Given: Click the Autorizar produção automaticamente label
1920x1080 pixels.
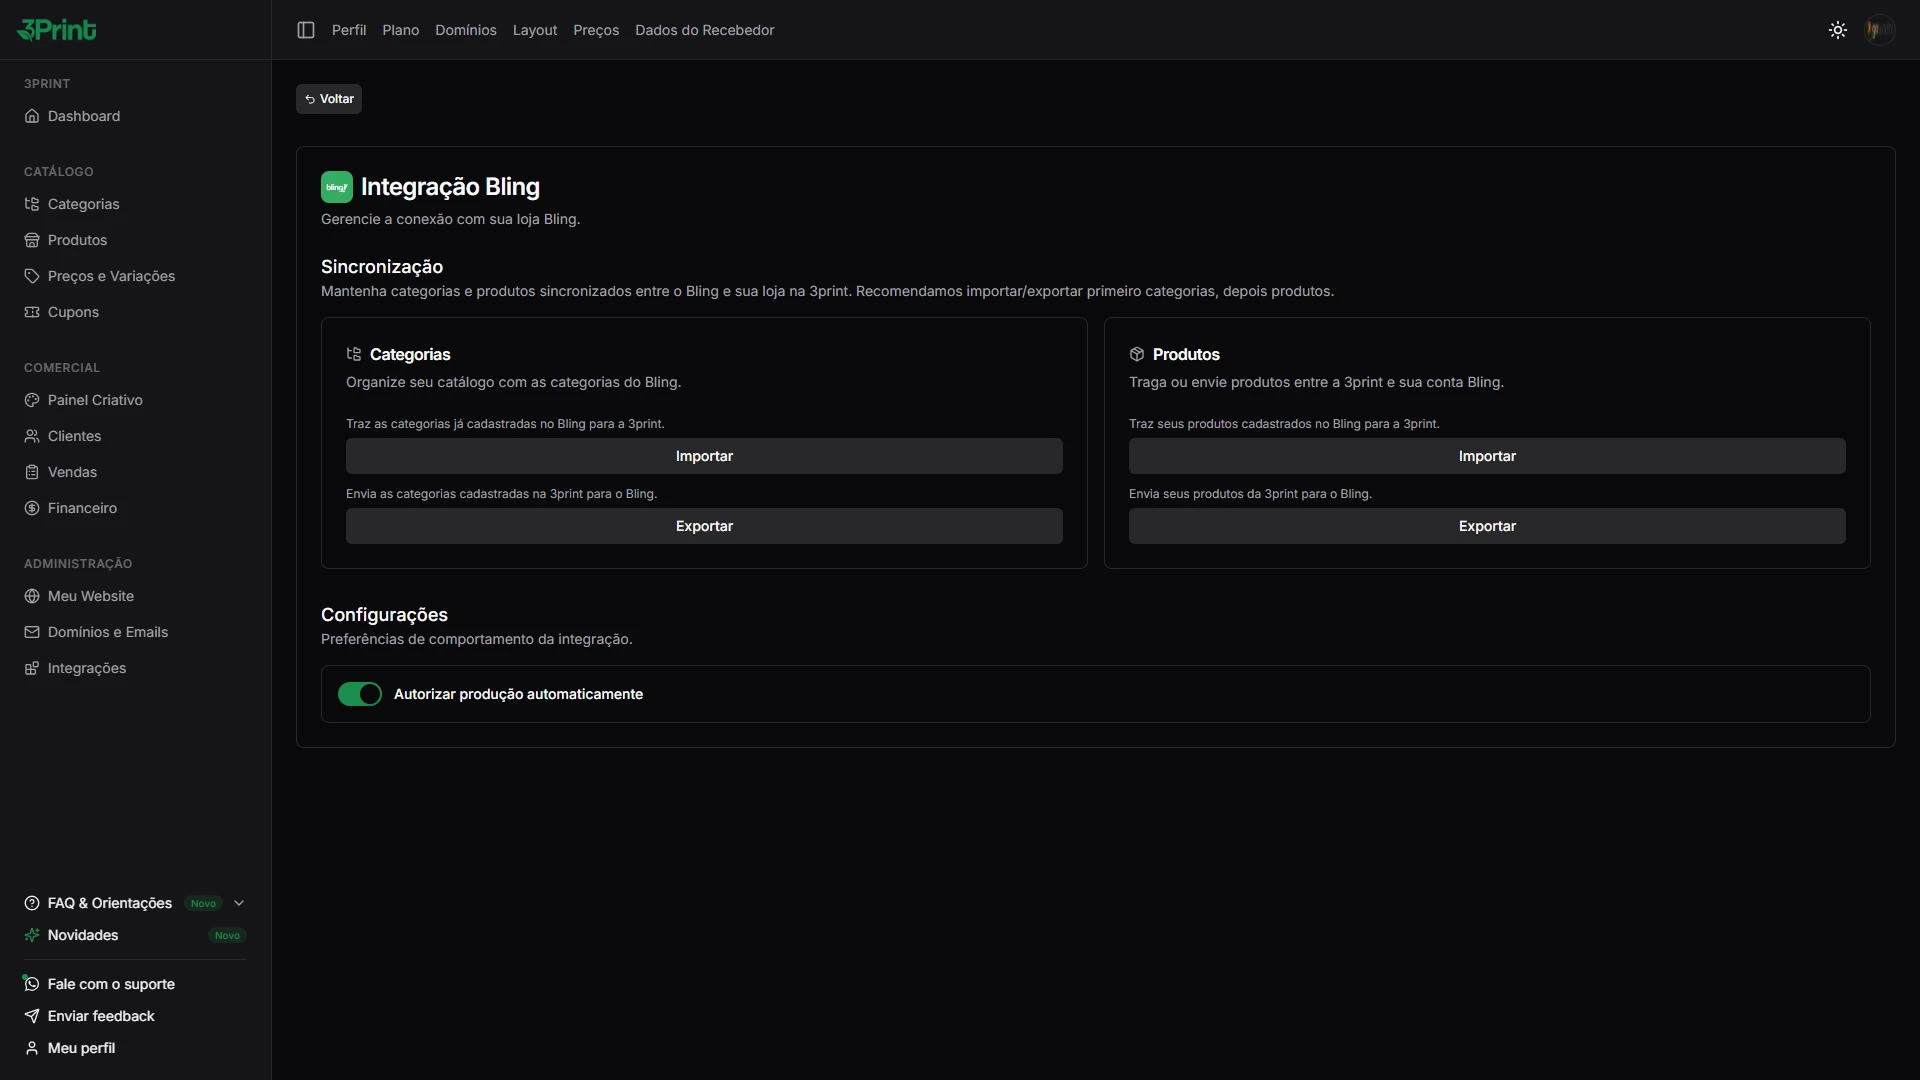Looking at the screenshot, I should (x=518, y=694).
